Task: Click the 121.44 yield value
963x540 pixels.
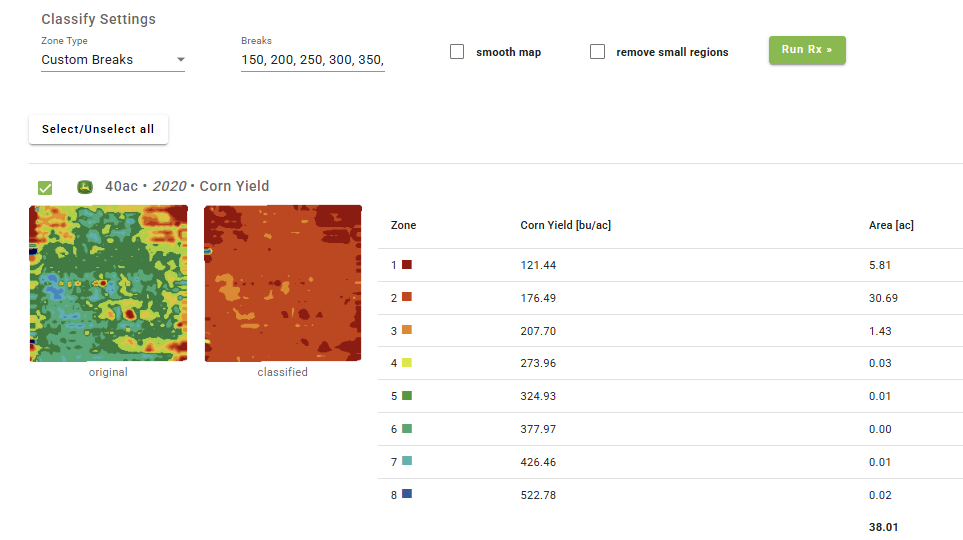Action: point(538,265)
